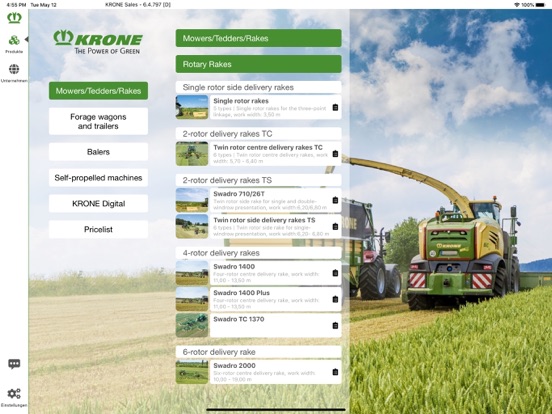Open the Produkte sidebar icon
Viewport: 552px width, 414px height.
point(14,40)
